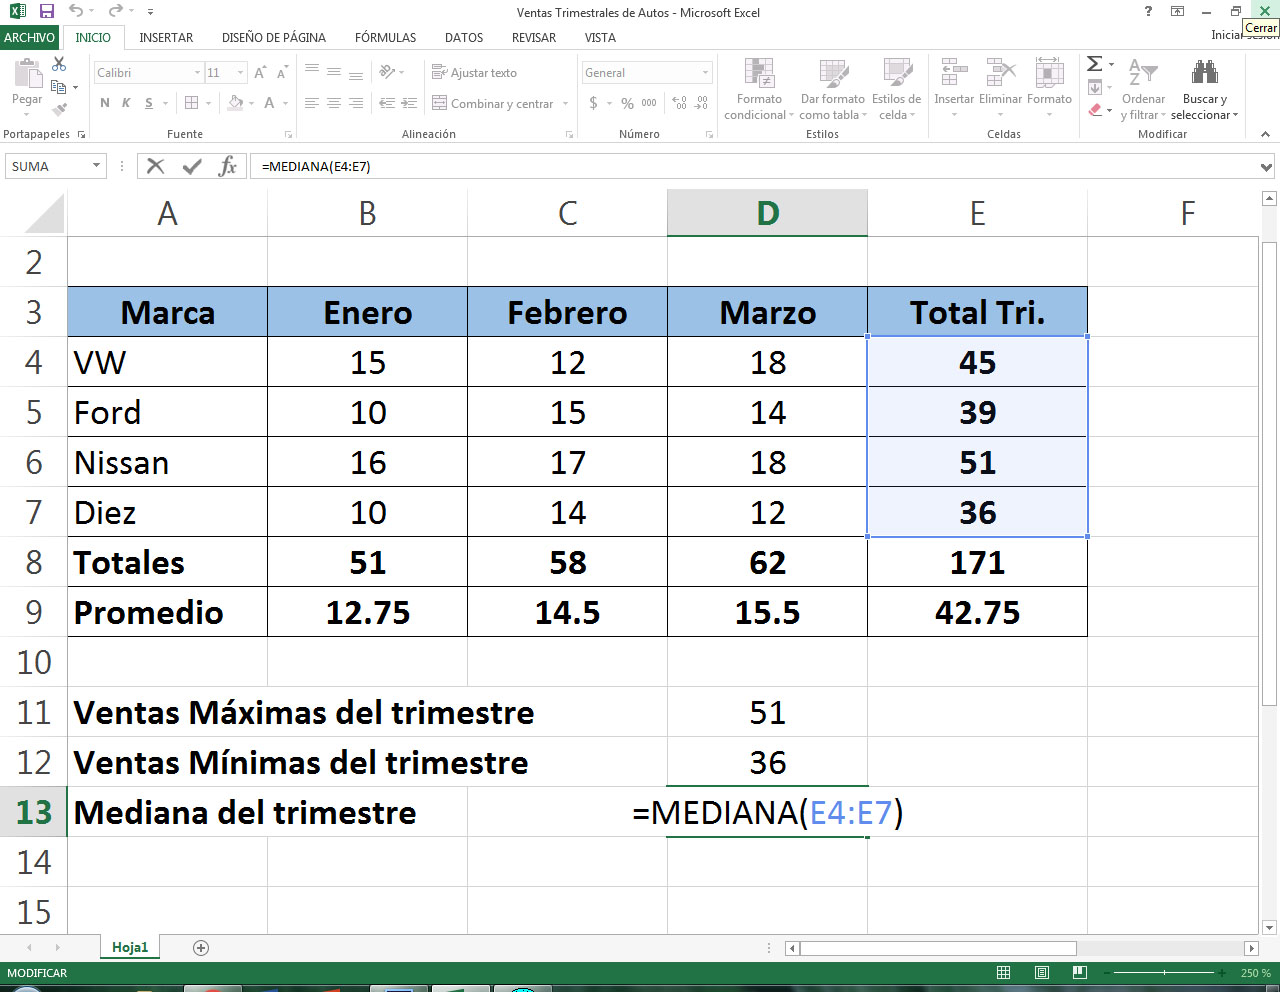Adjust the zoom slider at bottom right
The height and width of the screenshot is (992, 1280).
point(1164,971)
